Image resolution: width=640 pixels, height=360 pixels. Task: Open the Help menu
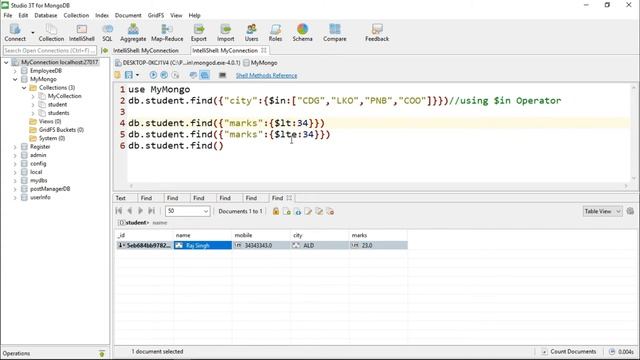pyautogui.click(x=194, y=15)
